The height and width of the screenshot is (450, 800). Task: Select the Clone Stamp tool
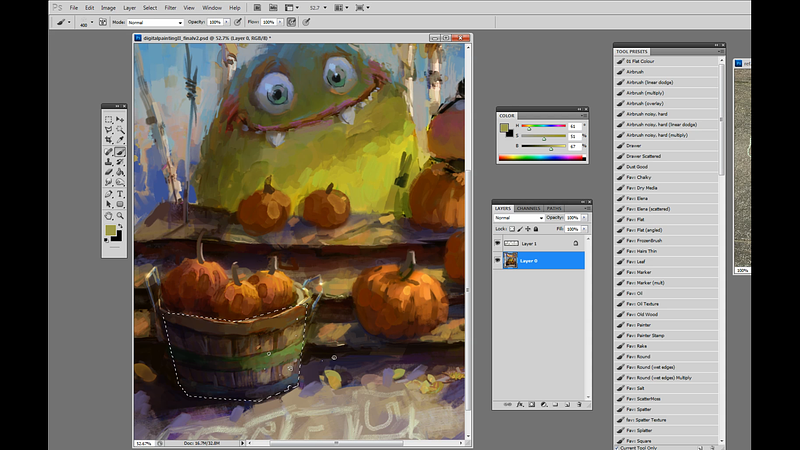tap(109, 162)
